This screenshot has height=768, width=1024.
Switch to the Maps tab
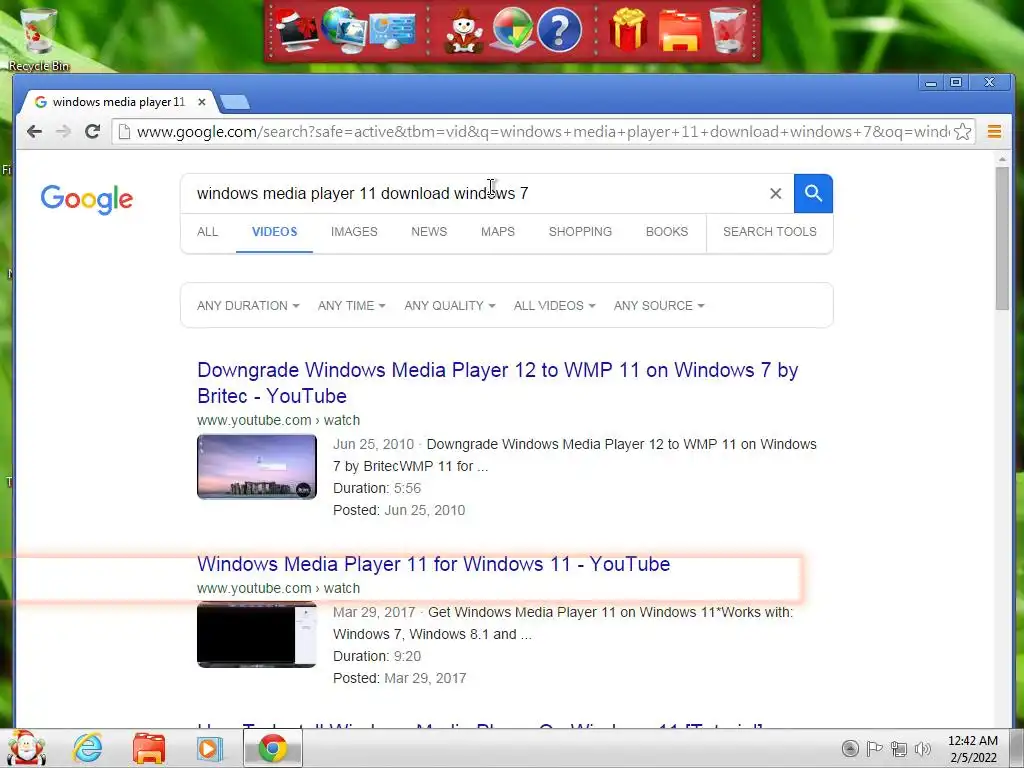pyautogui.click(x=498, y=232)
